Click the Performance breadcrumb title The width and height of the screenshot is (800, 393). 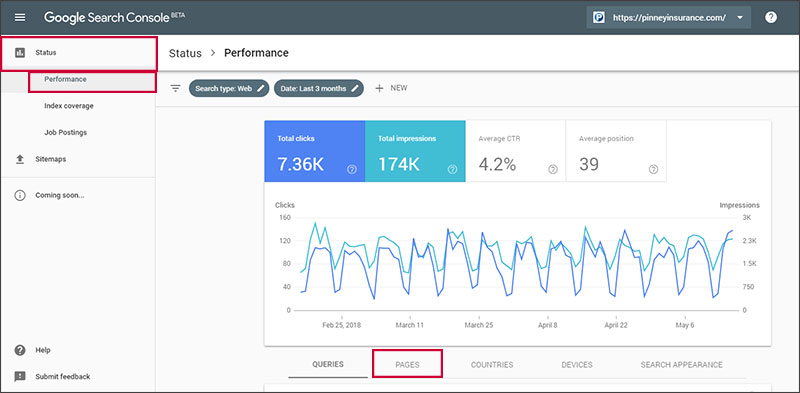[256, 53]
